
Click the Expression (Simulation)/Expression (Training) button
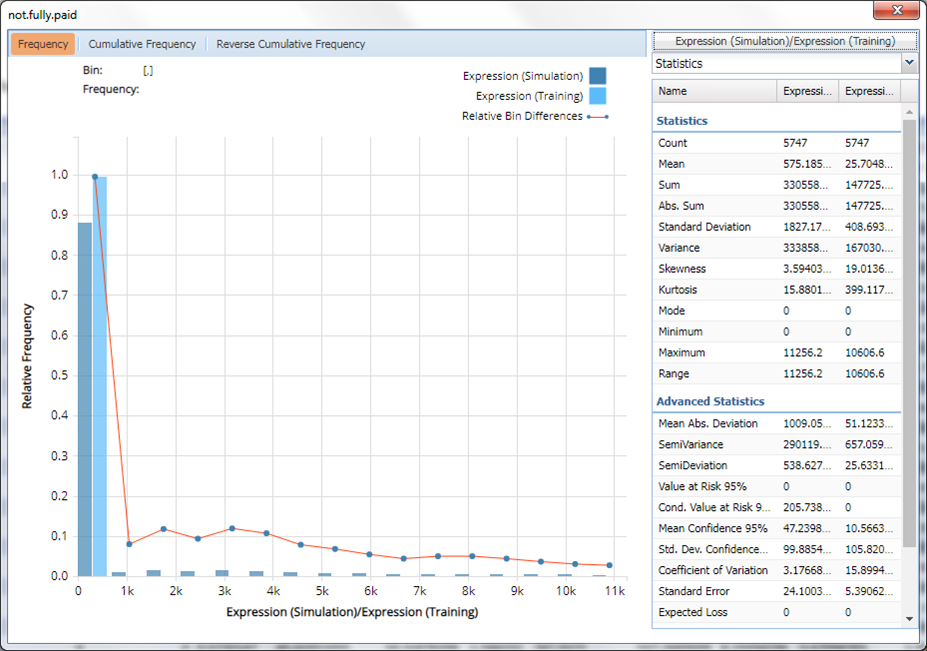pyautogui.click(x=785, y=41)
